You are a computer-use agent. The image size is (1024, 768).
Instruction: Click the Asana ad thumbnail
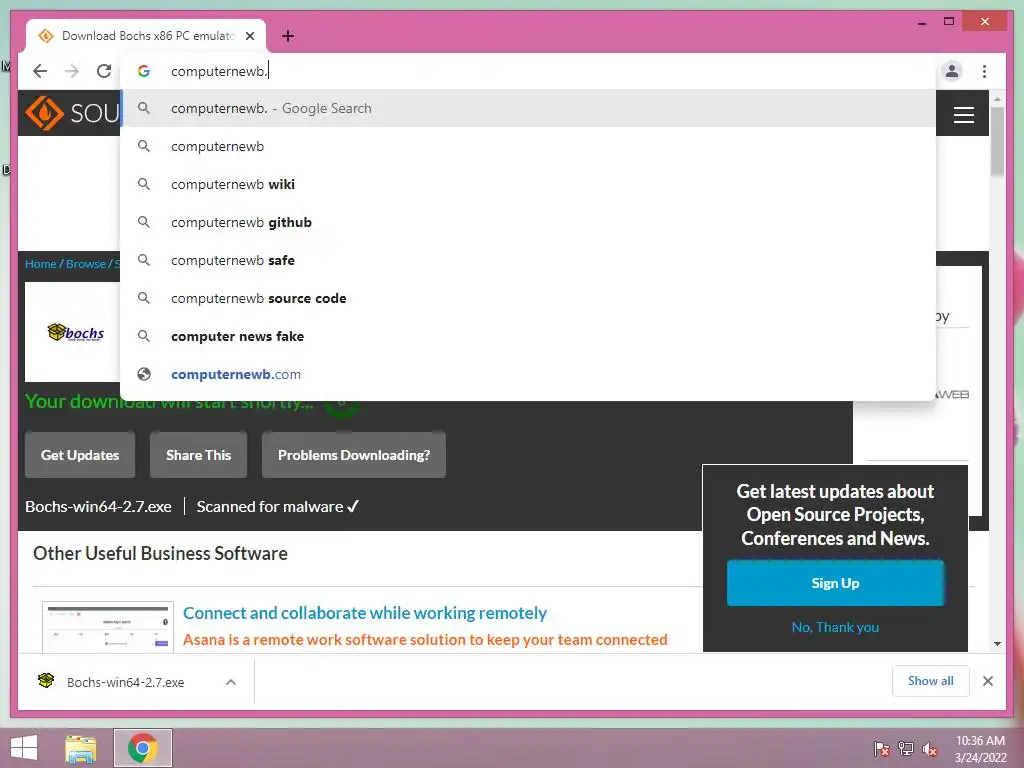(108, 627)
